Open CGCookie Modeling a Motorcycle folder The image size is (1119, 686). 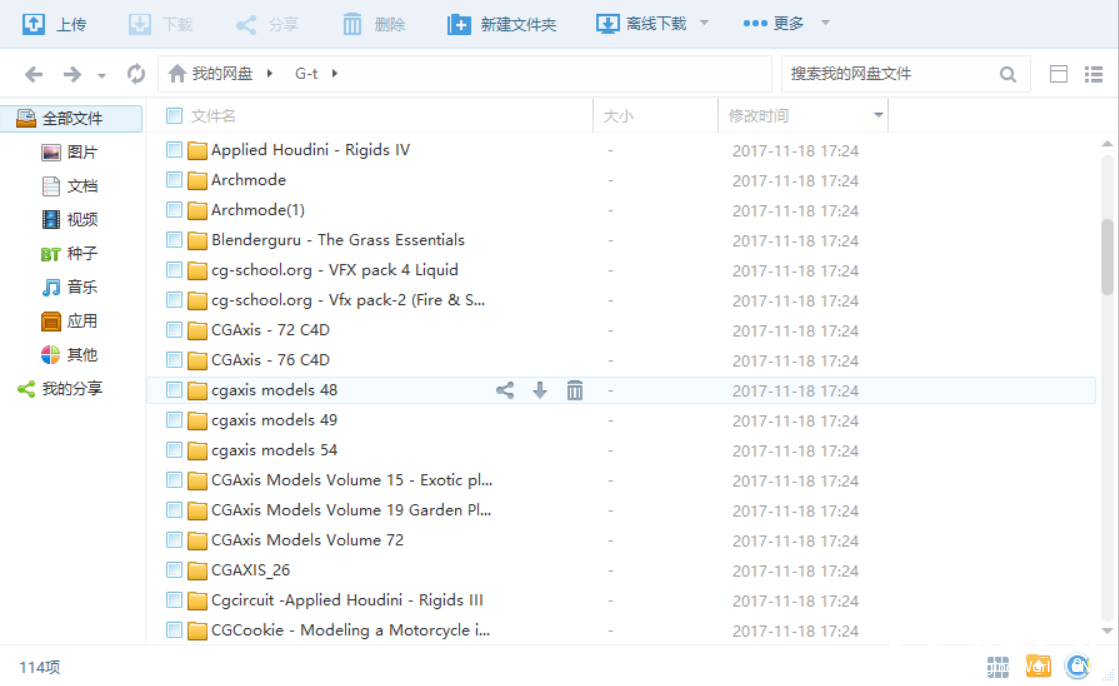(x=350, y=630)
